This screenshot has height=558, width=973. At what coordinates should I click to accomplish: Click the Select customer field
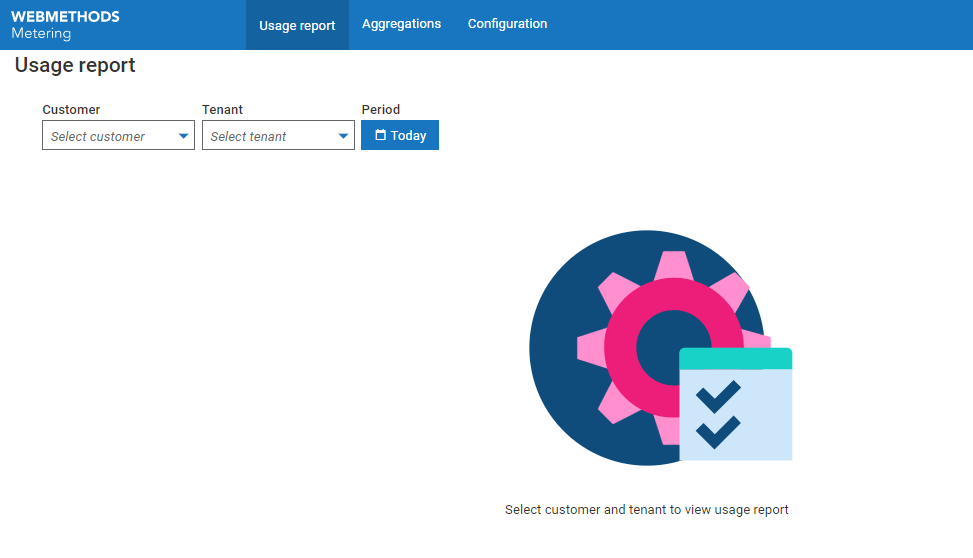[x=105, y=137]
